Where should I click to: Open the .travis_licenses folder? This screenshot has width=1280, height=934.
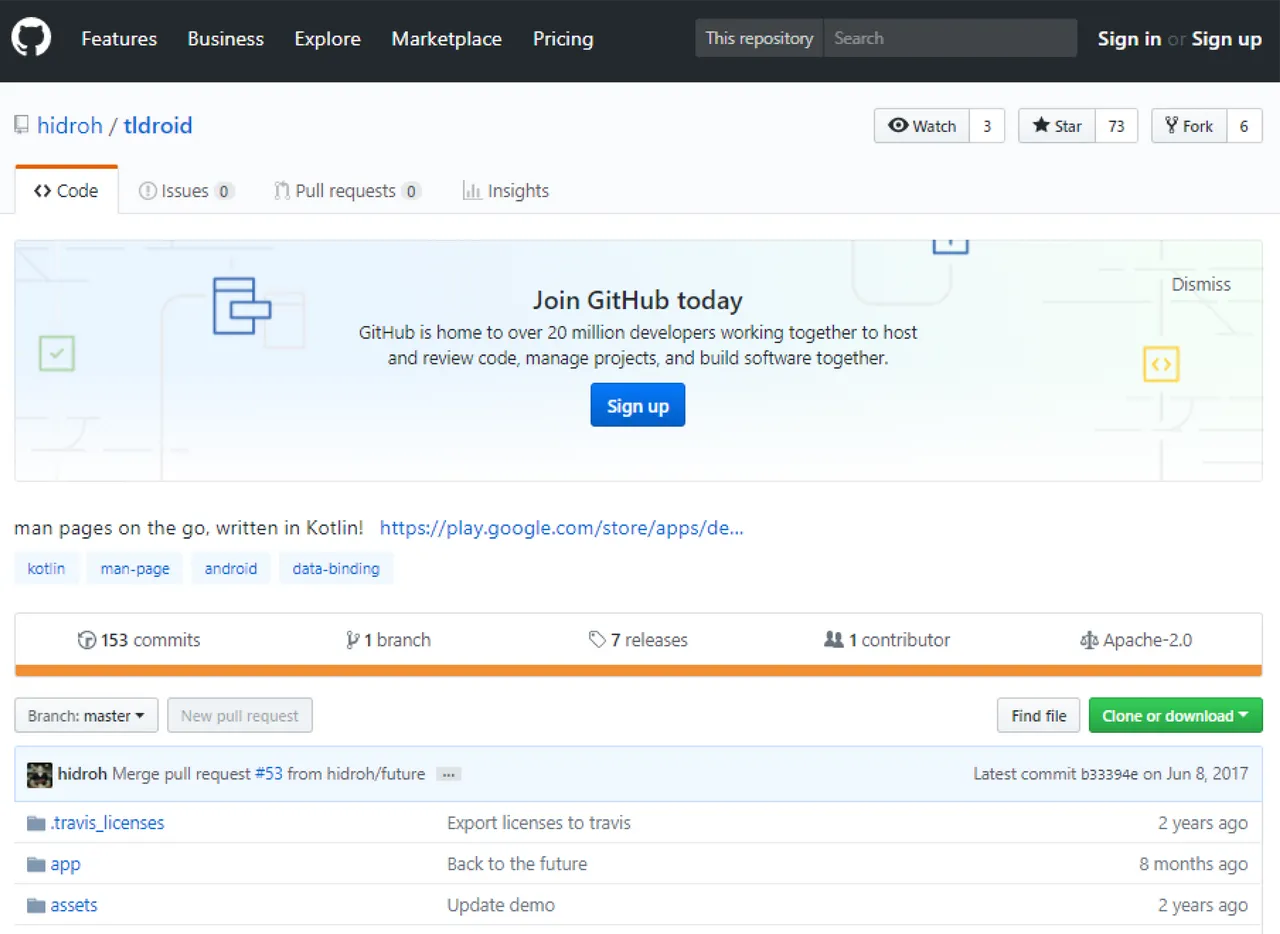107,823
